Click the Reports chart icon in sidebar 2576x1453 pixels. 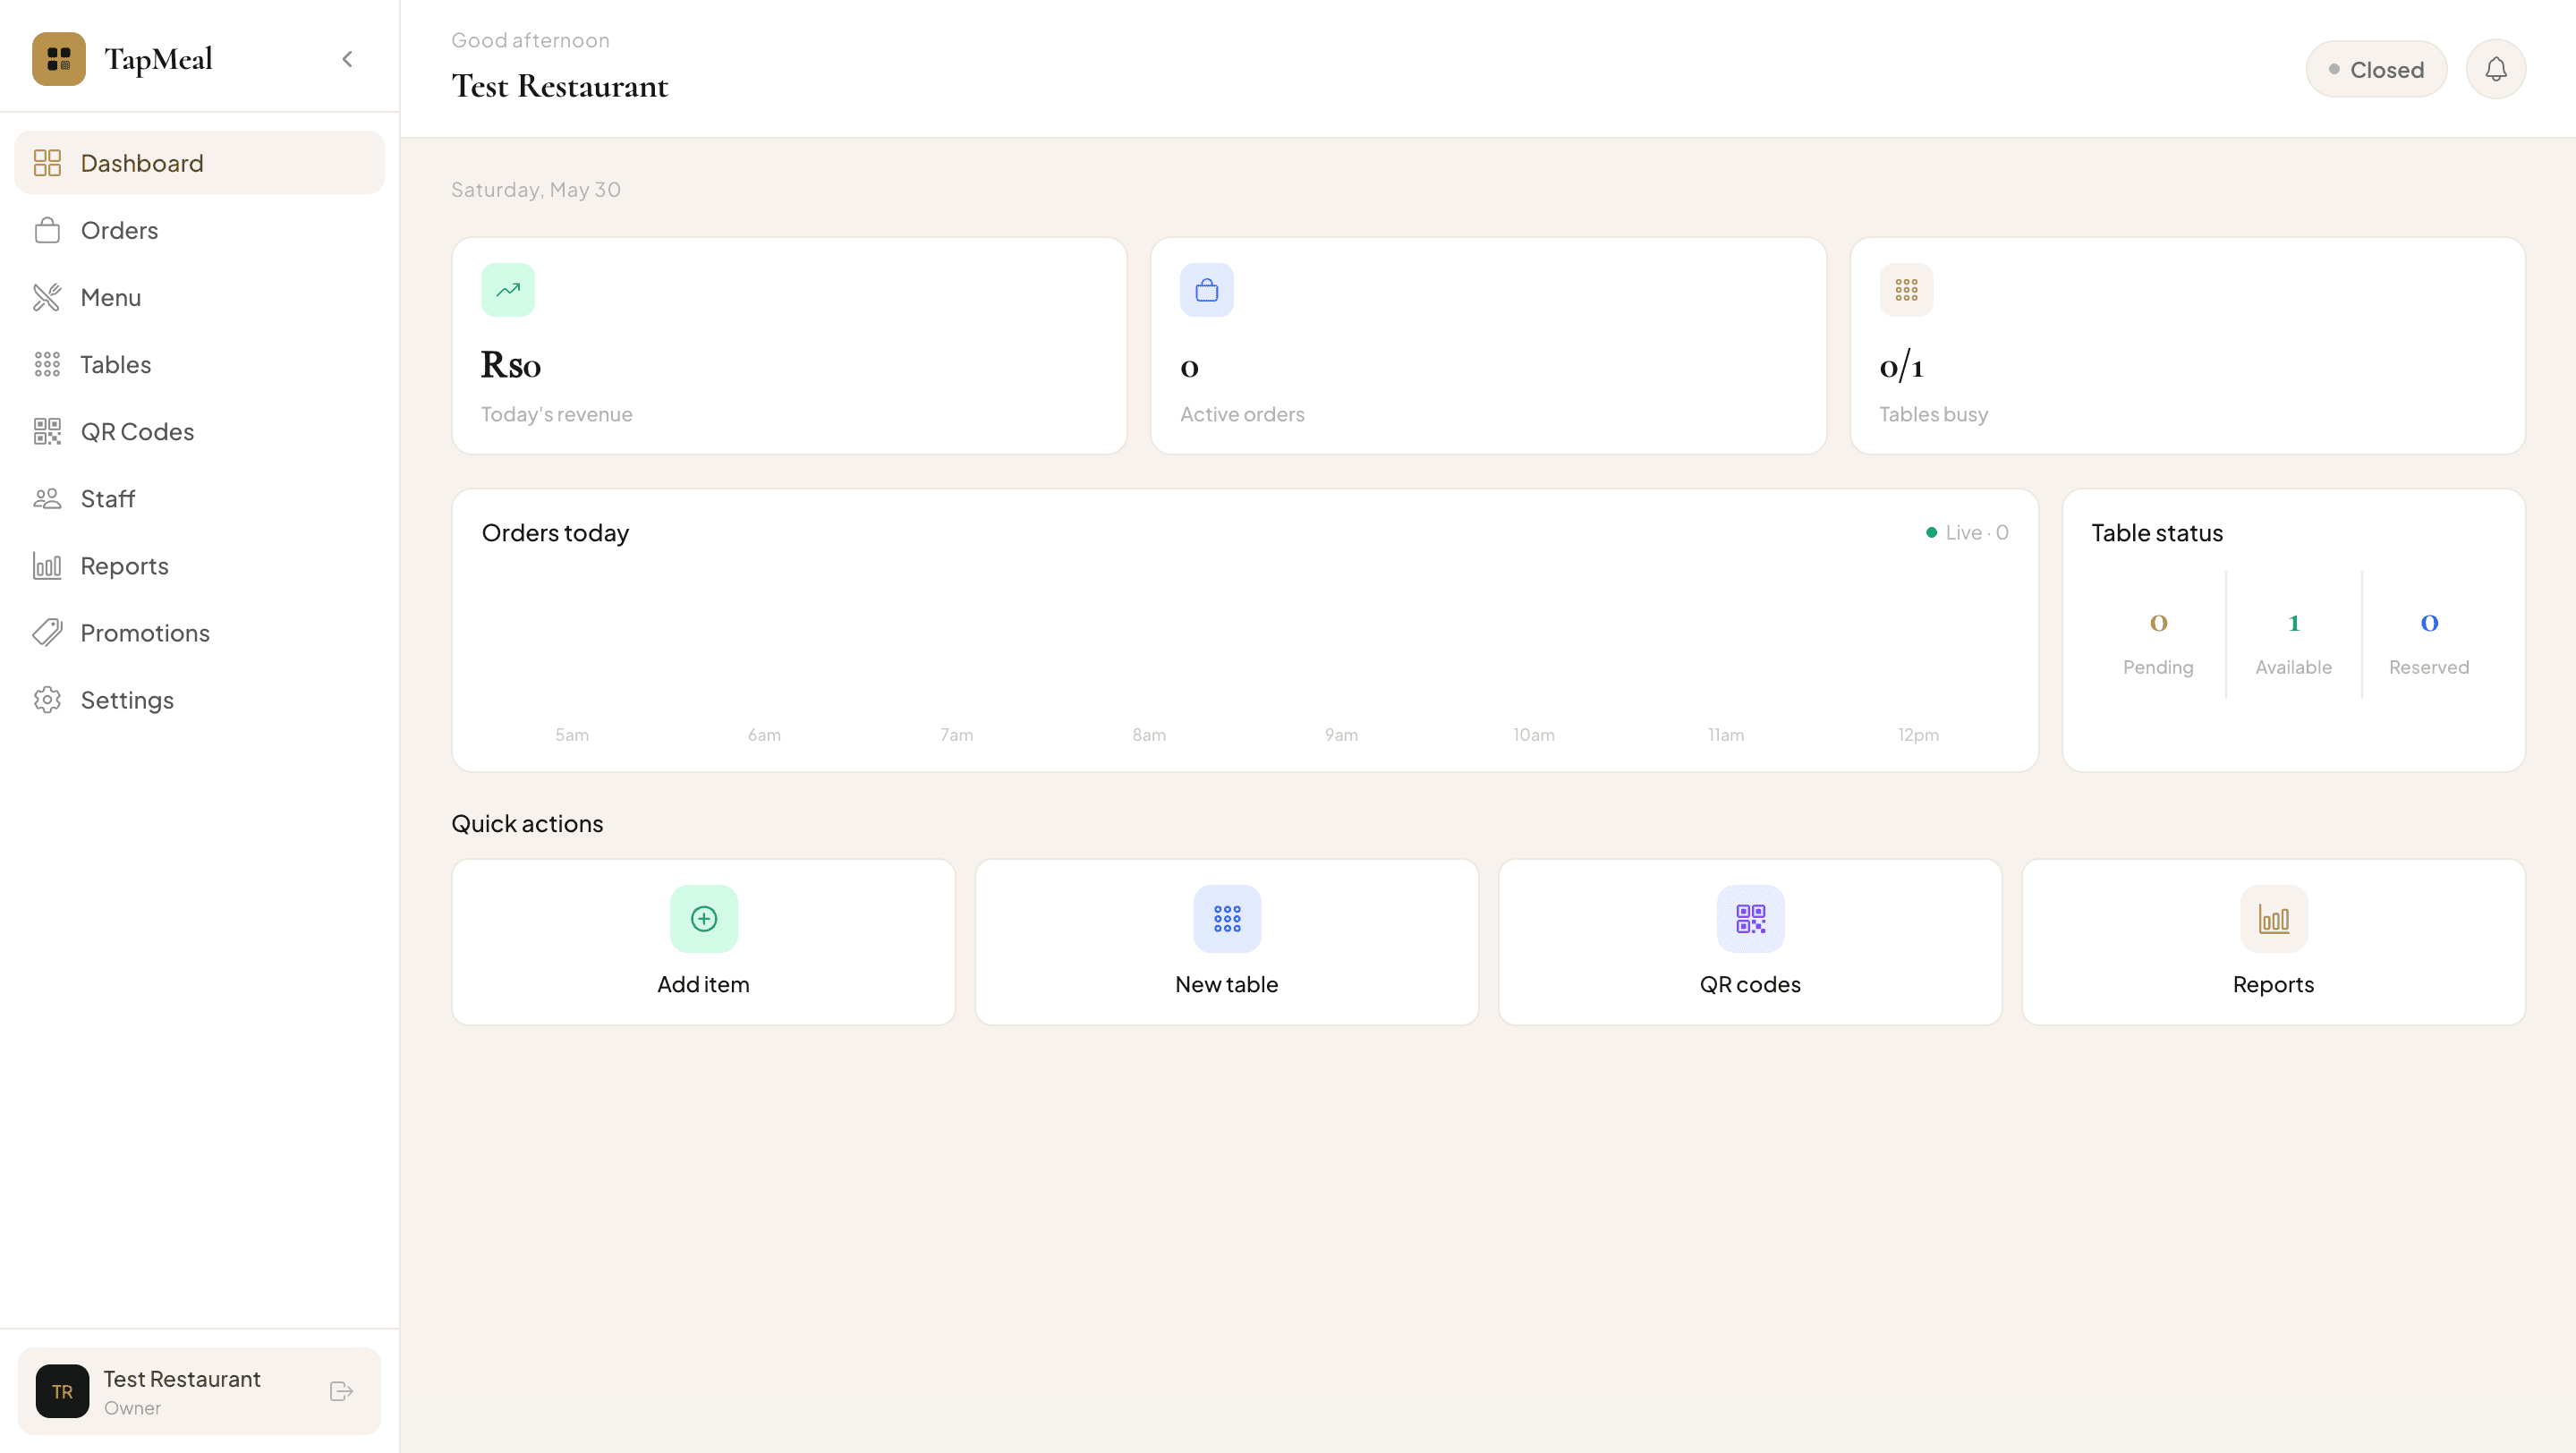47,566
